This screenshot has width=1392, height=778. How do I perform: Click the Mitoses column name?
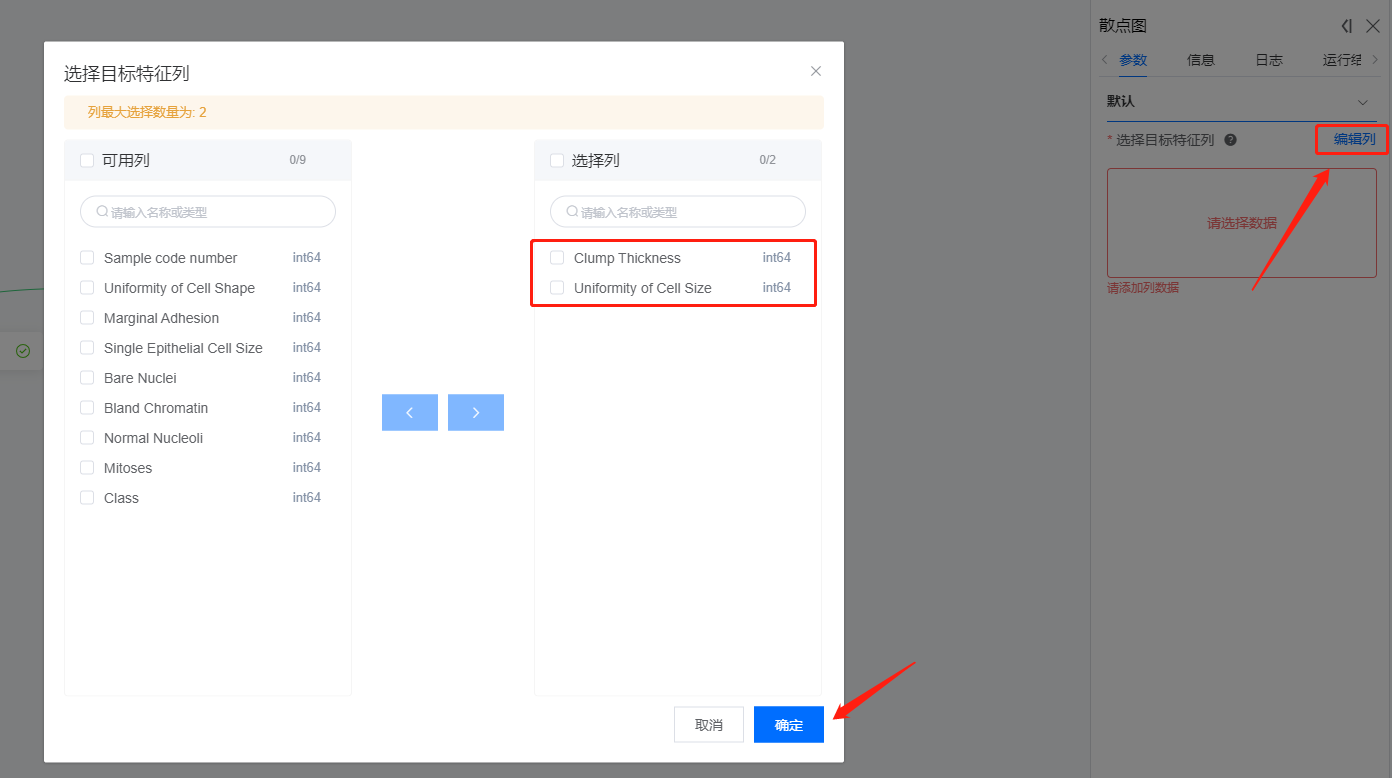tap(128, 468)
